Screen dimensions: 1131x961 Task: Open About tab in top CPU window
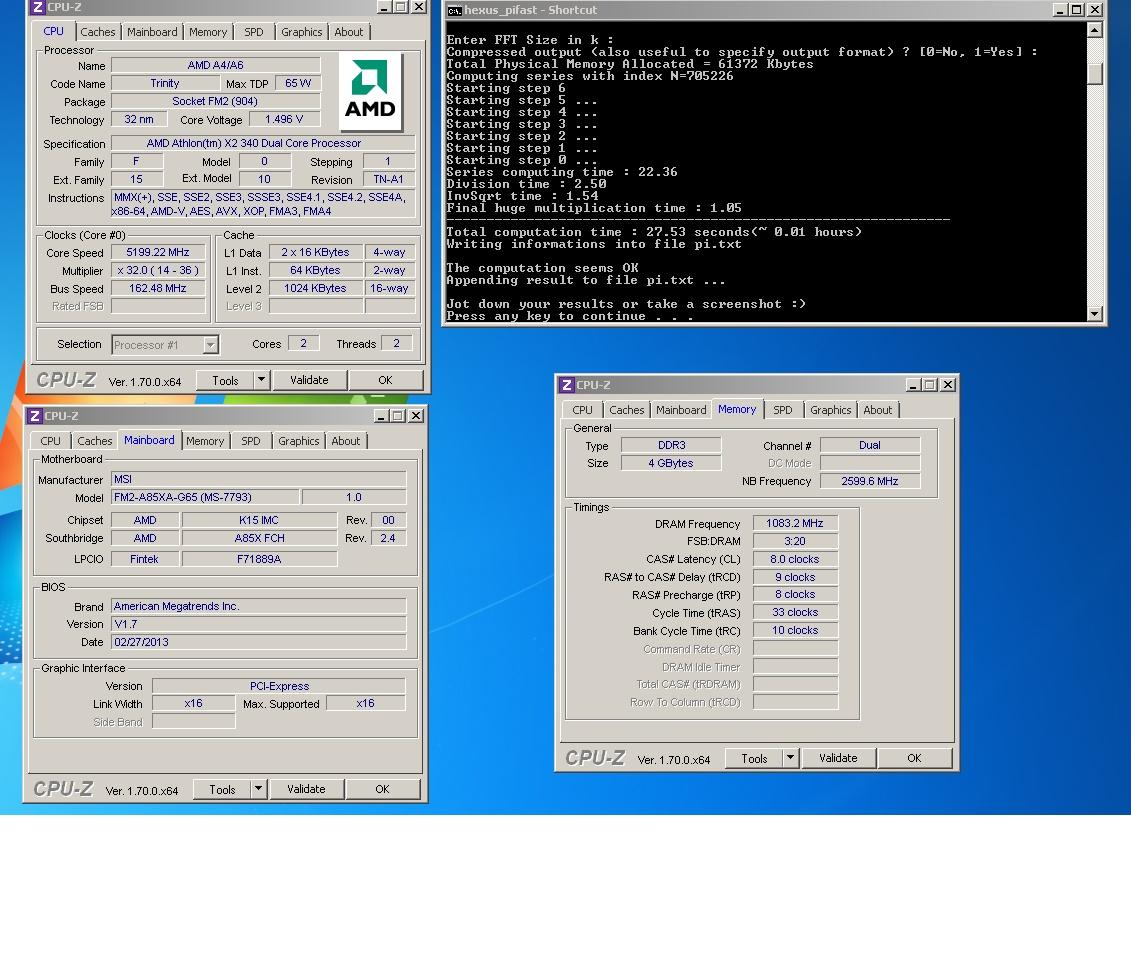pyautogui.click(x=349, y=32)
